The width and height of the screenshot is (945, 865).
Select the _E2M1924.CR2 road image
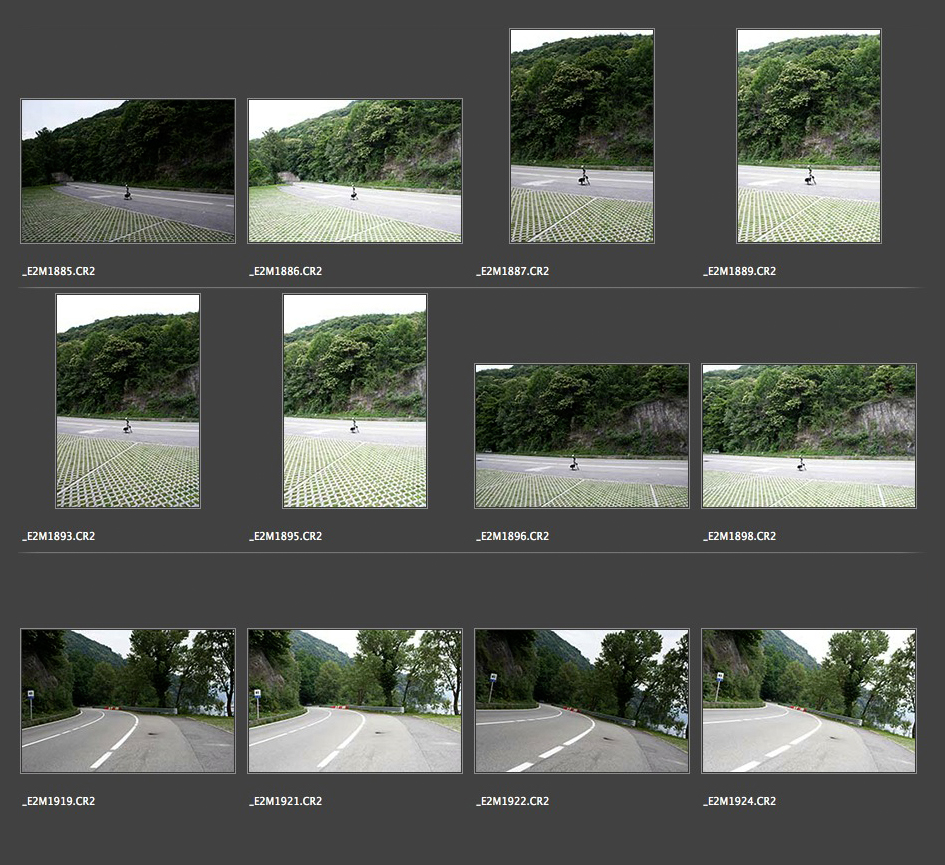click(x=809, y=701)
